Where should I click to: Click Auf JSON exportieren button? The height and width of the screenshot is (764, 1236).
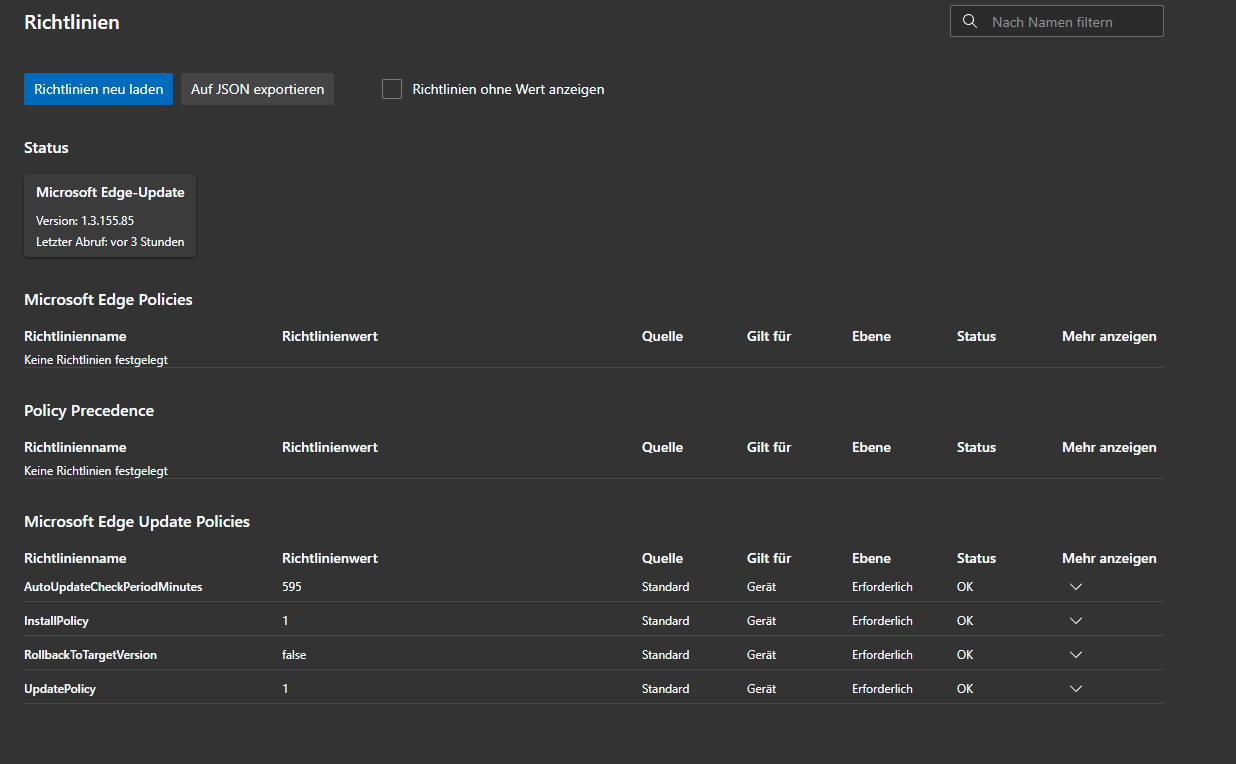[257, 89]
